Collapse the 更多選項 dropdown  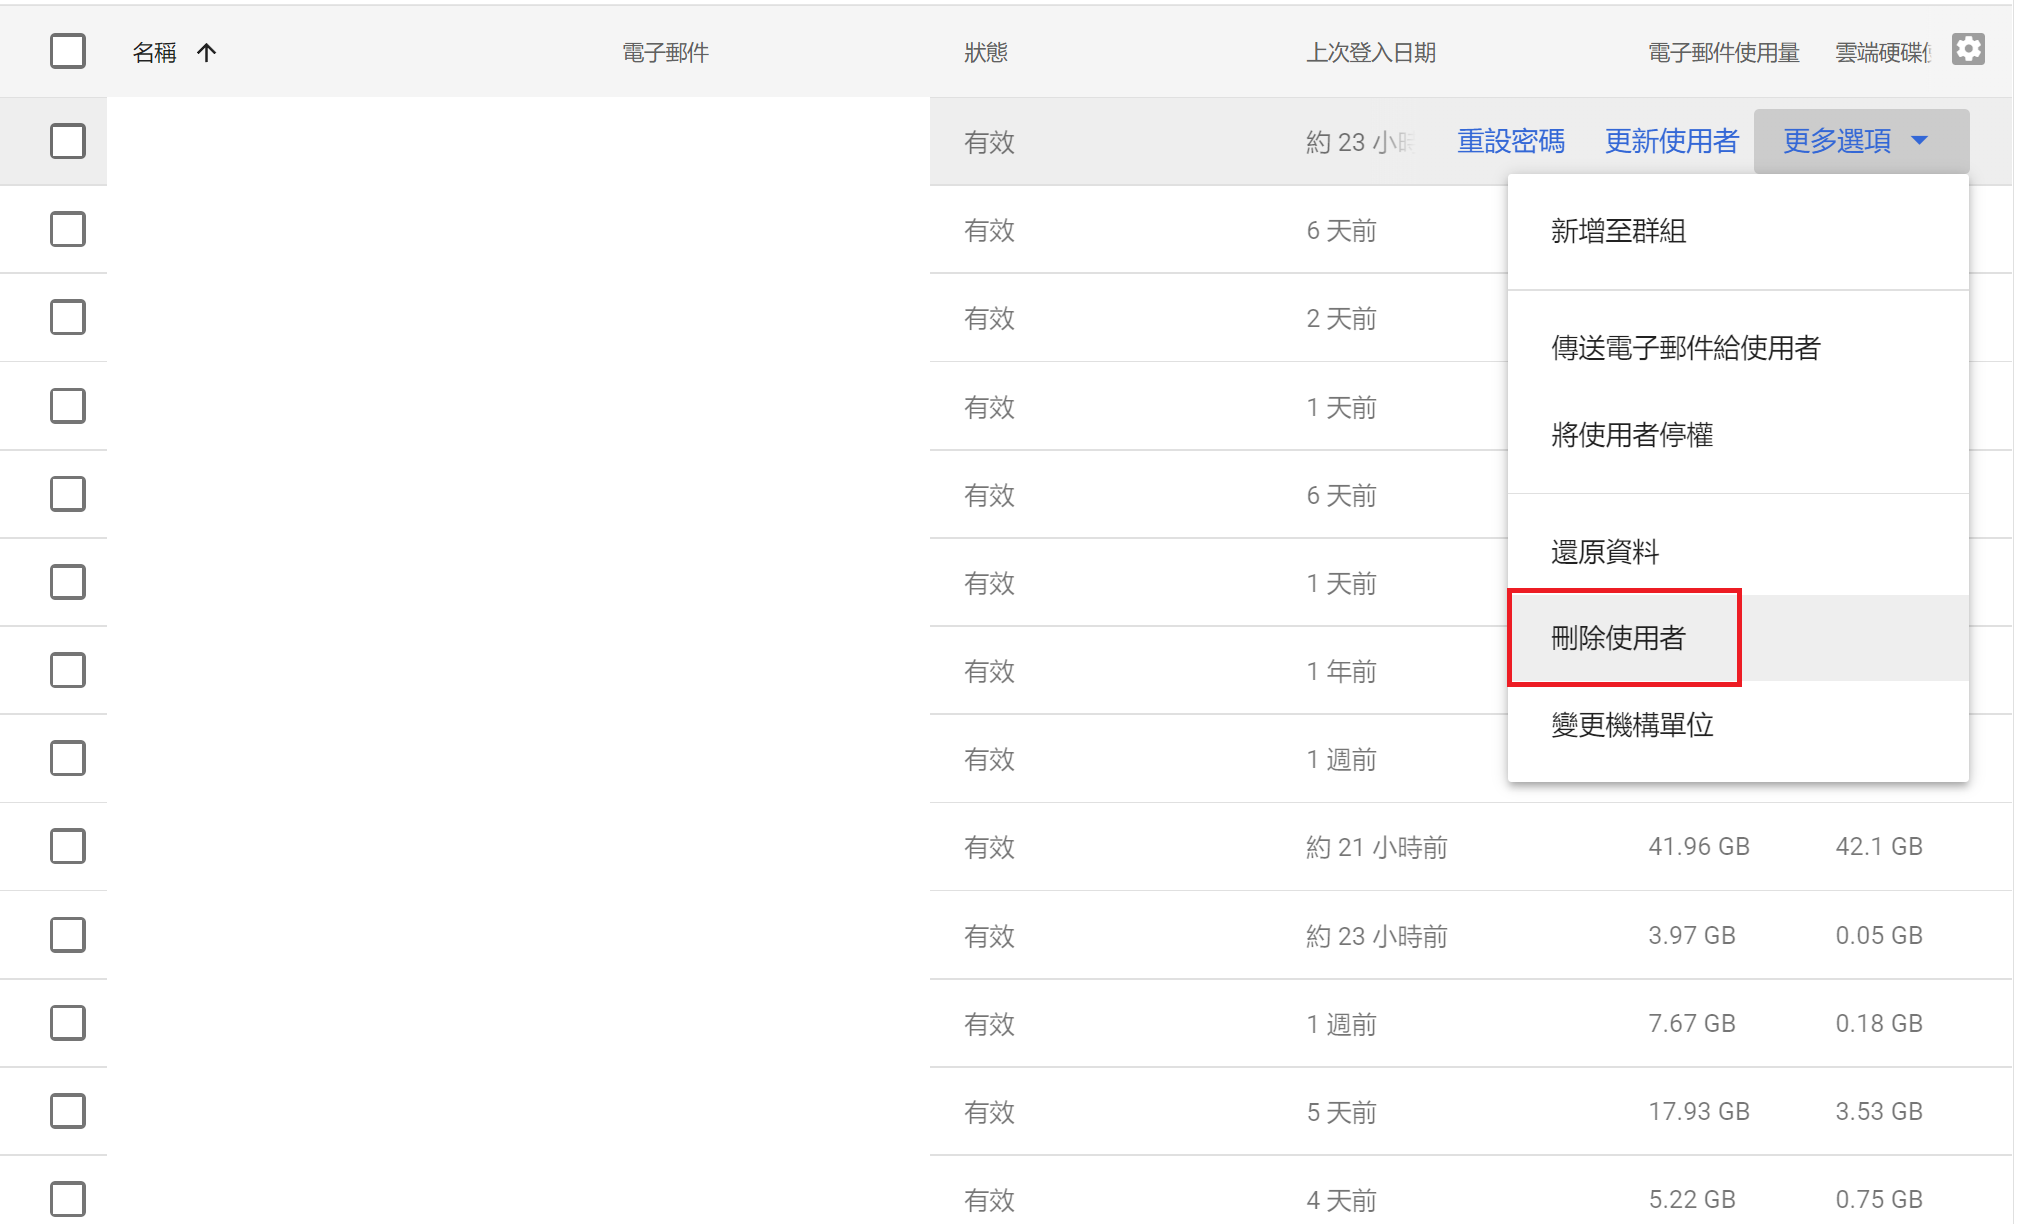tap(1837, 141)
